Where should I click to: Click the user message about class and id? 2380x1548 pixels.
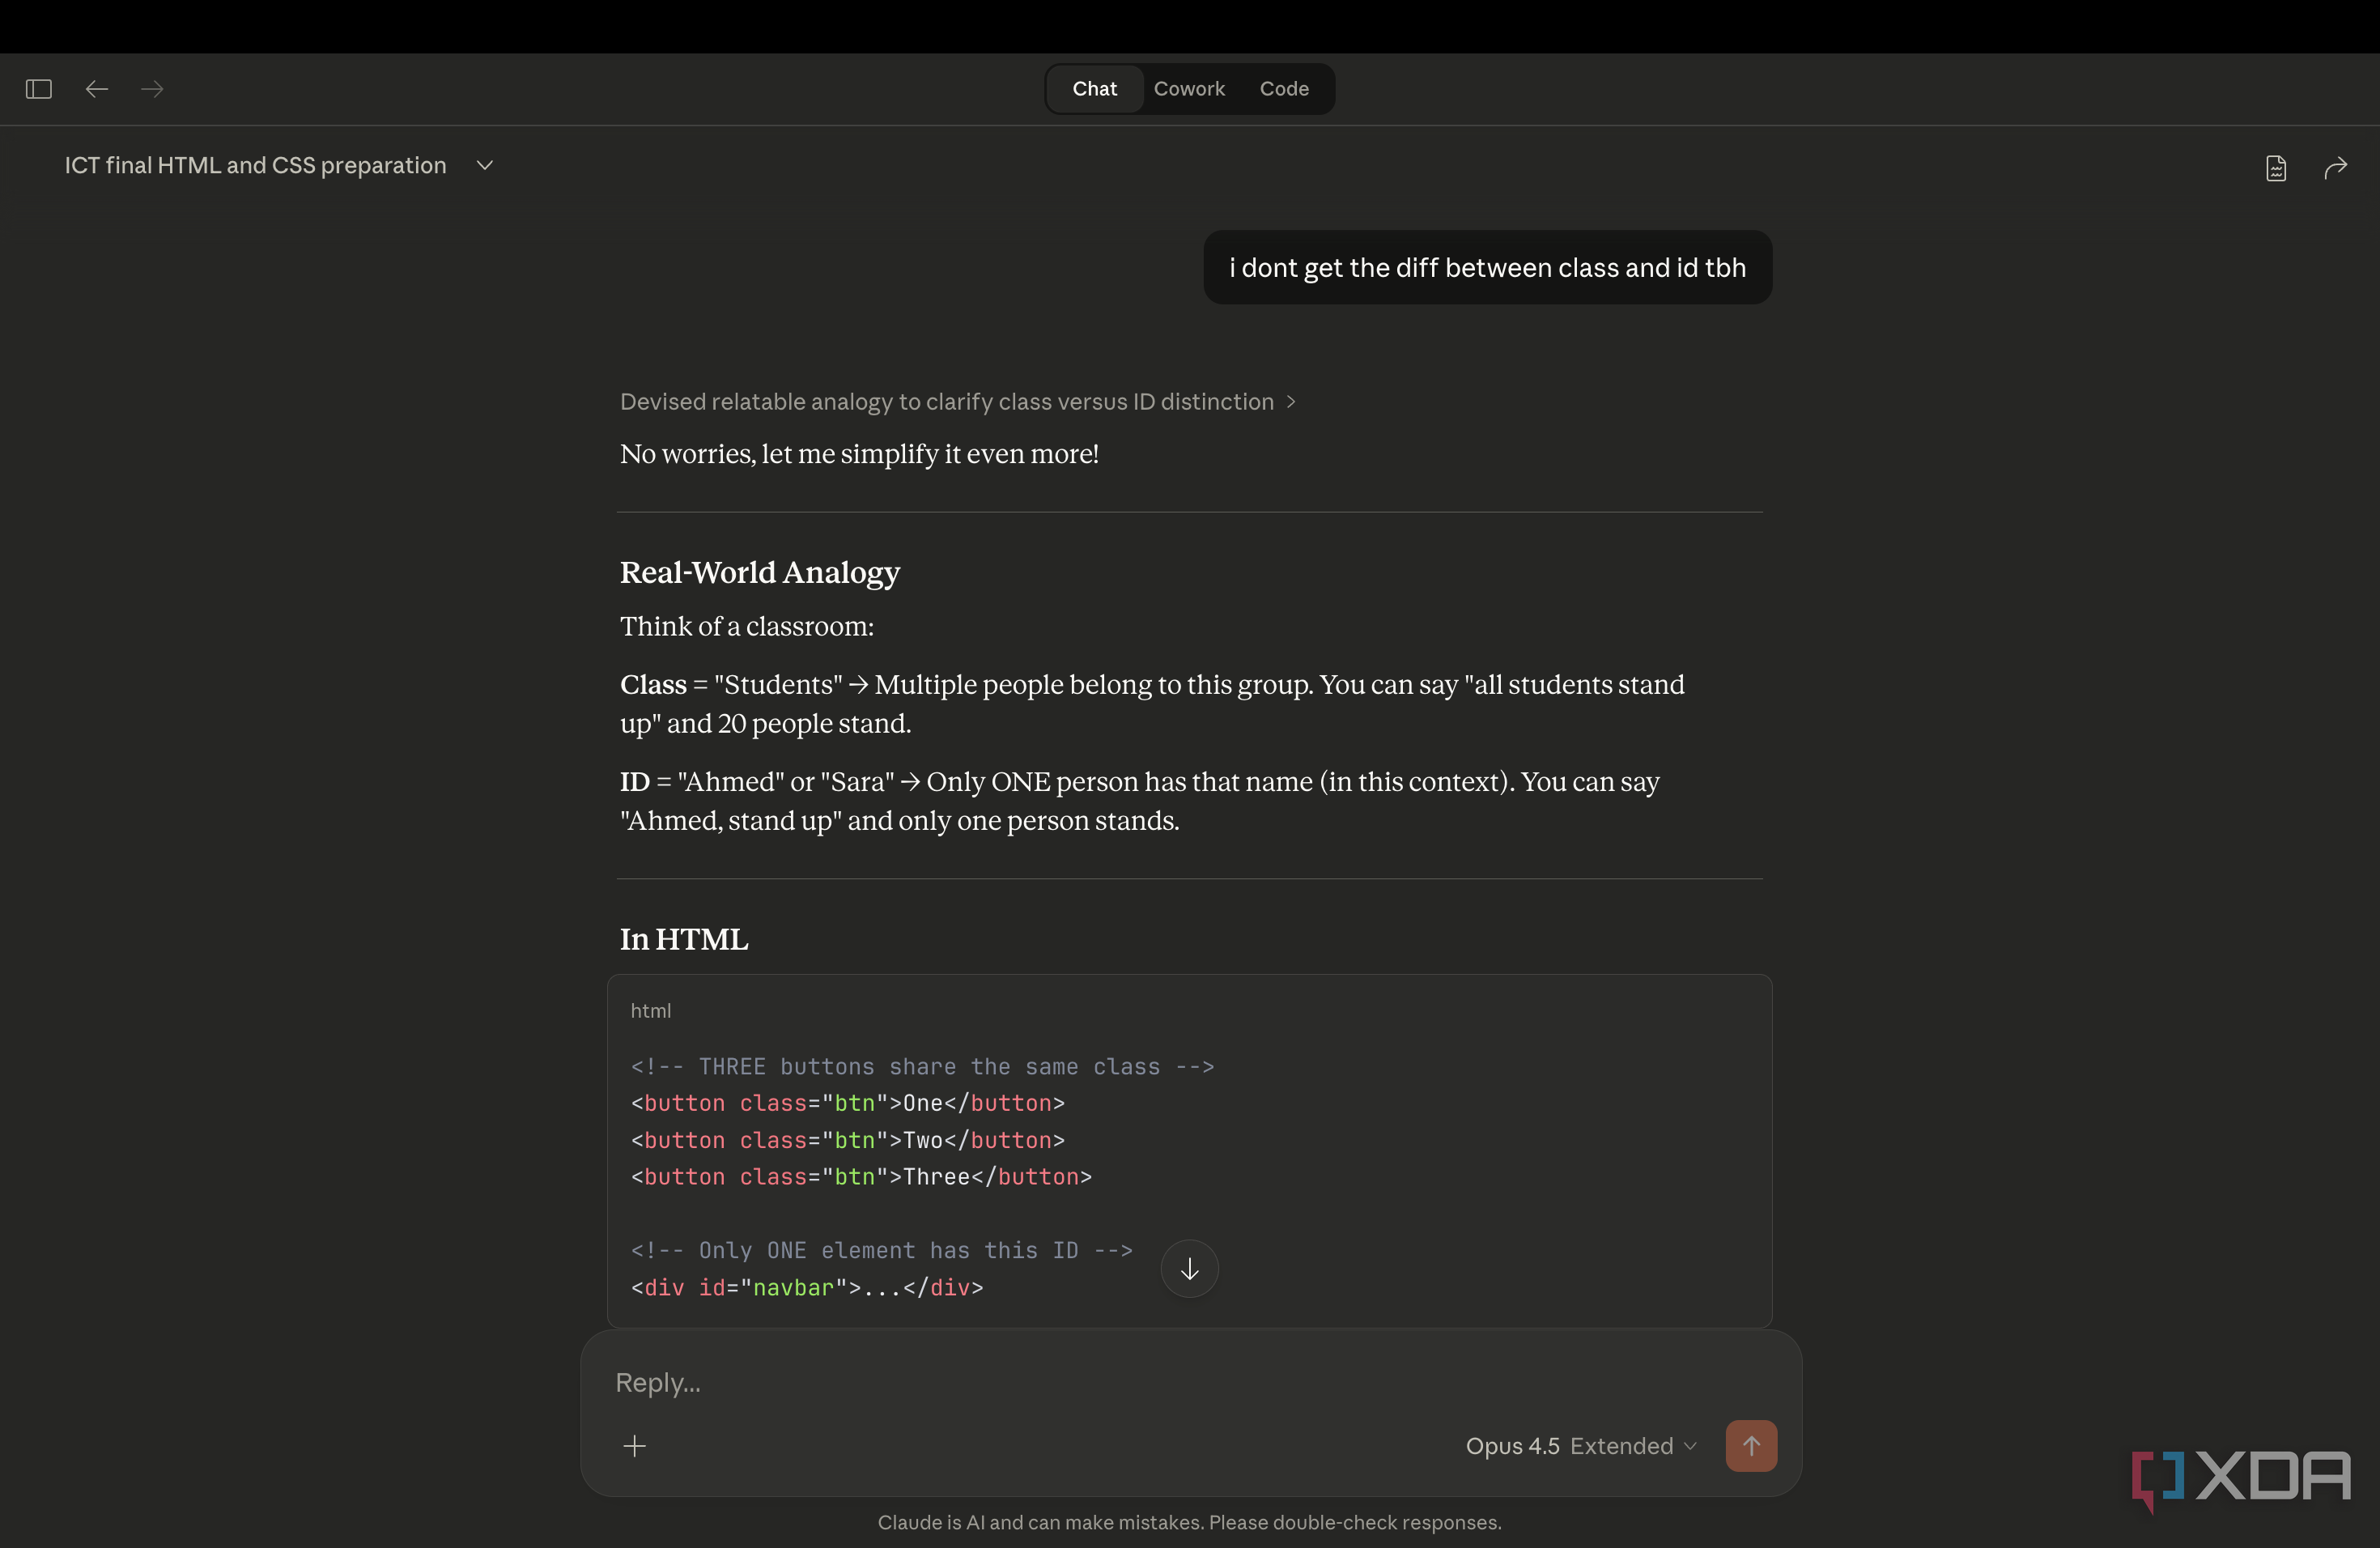1487,268
